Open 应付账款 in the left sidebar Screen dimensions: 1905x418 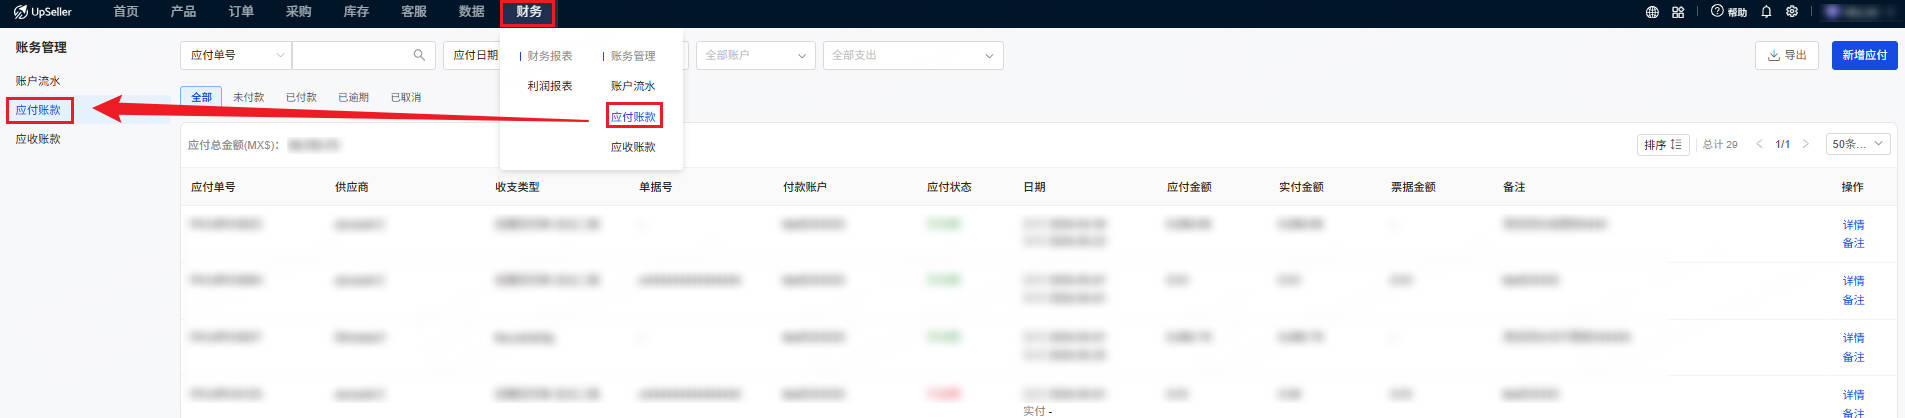click(38, 110)
